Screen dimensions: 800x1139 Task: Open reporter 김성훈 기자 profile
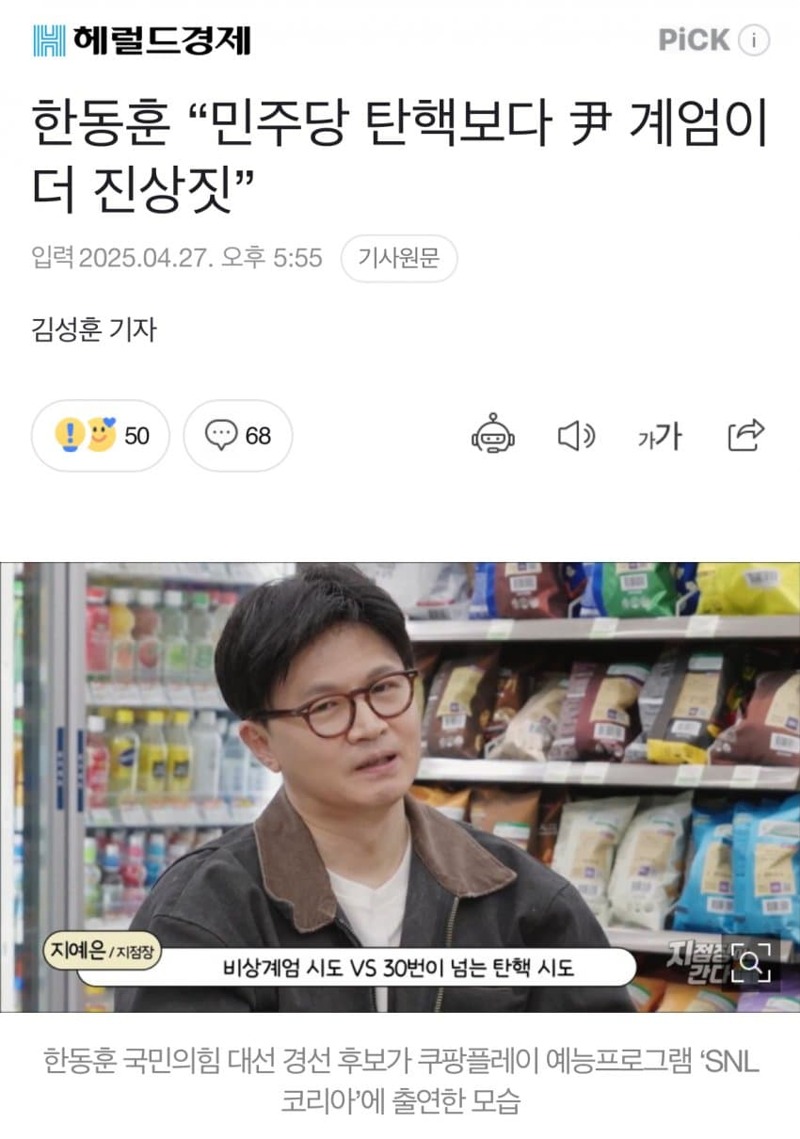pos(94,329)
